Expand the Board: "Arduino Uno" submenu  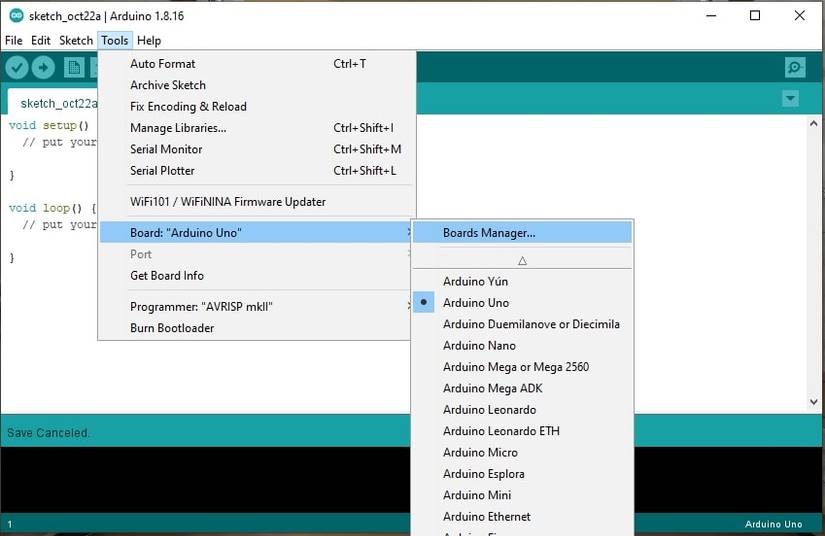tap(255, 232)
